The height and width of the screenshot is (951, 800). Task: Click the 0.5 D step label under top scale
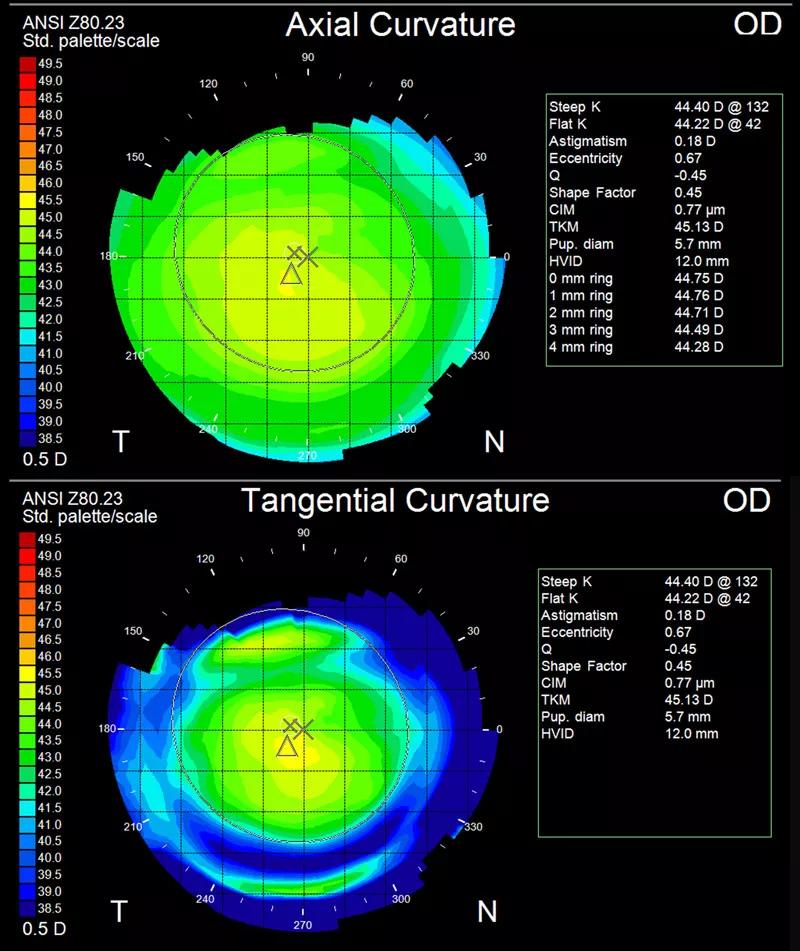pos(44,459)
